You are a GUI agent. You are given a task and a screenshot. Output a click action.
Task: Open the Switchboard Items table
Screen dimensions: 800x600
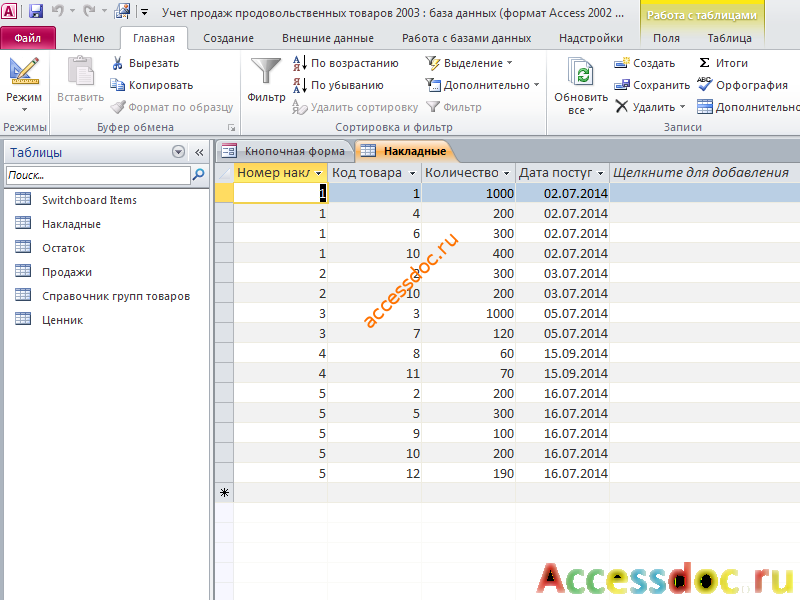(x=89, y=200)
